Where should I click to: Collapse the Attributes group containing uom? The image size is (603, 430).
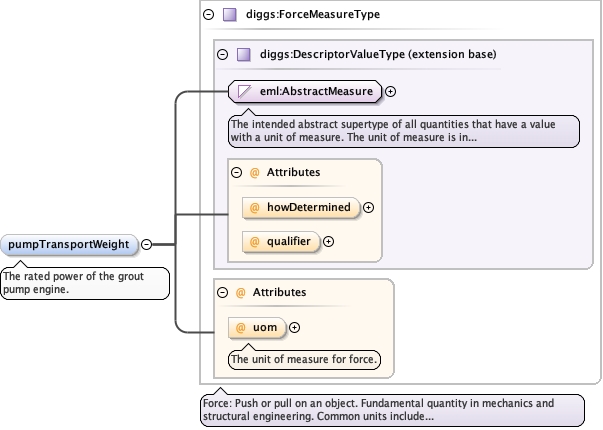(222, 292)
